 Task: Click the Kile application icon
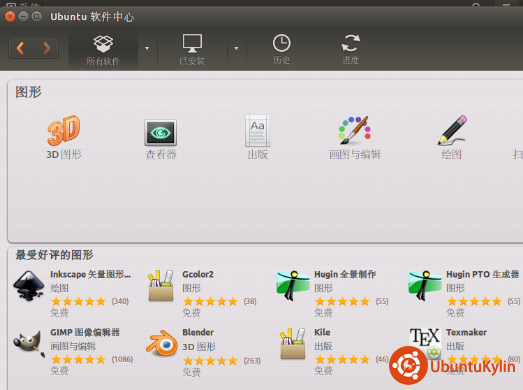click(x=293, y=344)
